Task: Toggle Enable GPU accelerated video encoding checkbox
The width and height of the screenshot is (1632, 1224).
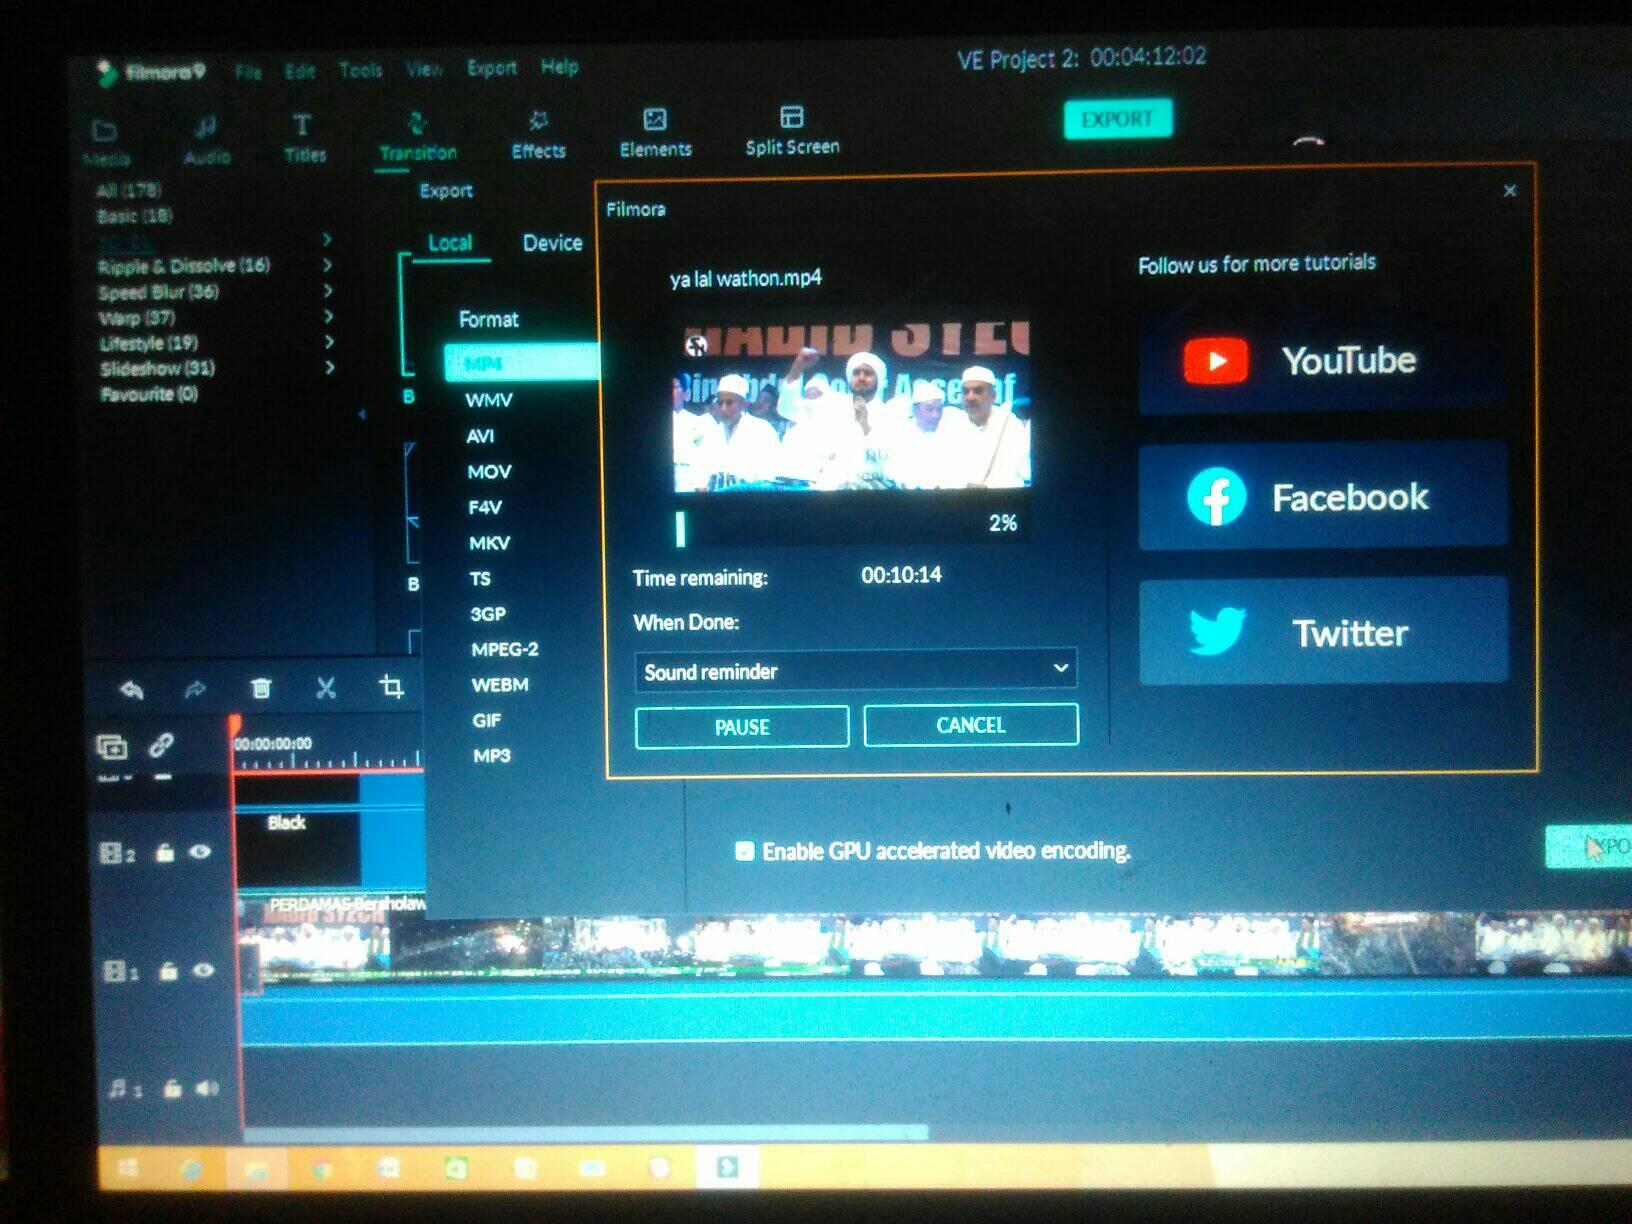Action: point(744,851)
